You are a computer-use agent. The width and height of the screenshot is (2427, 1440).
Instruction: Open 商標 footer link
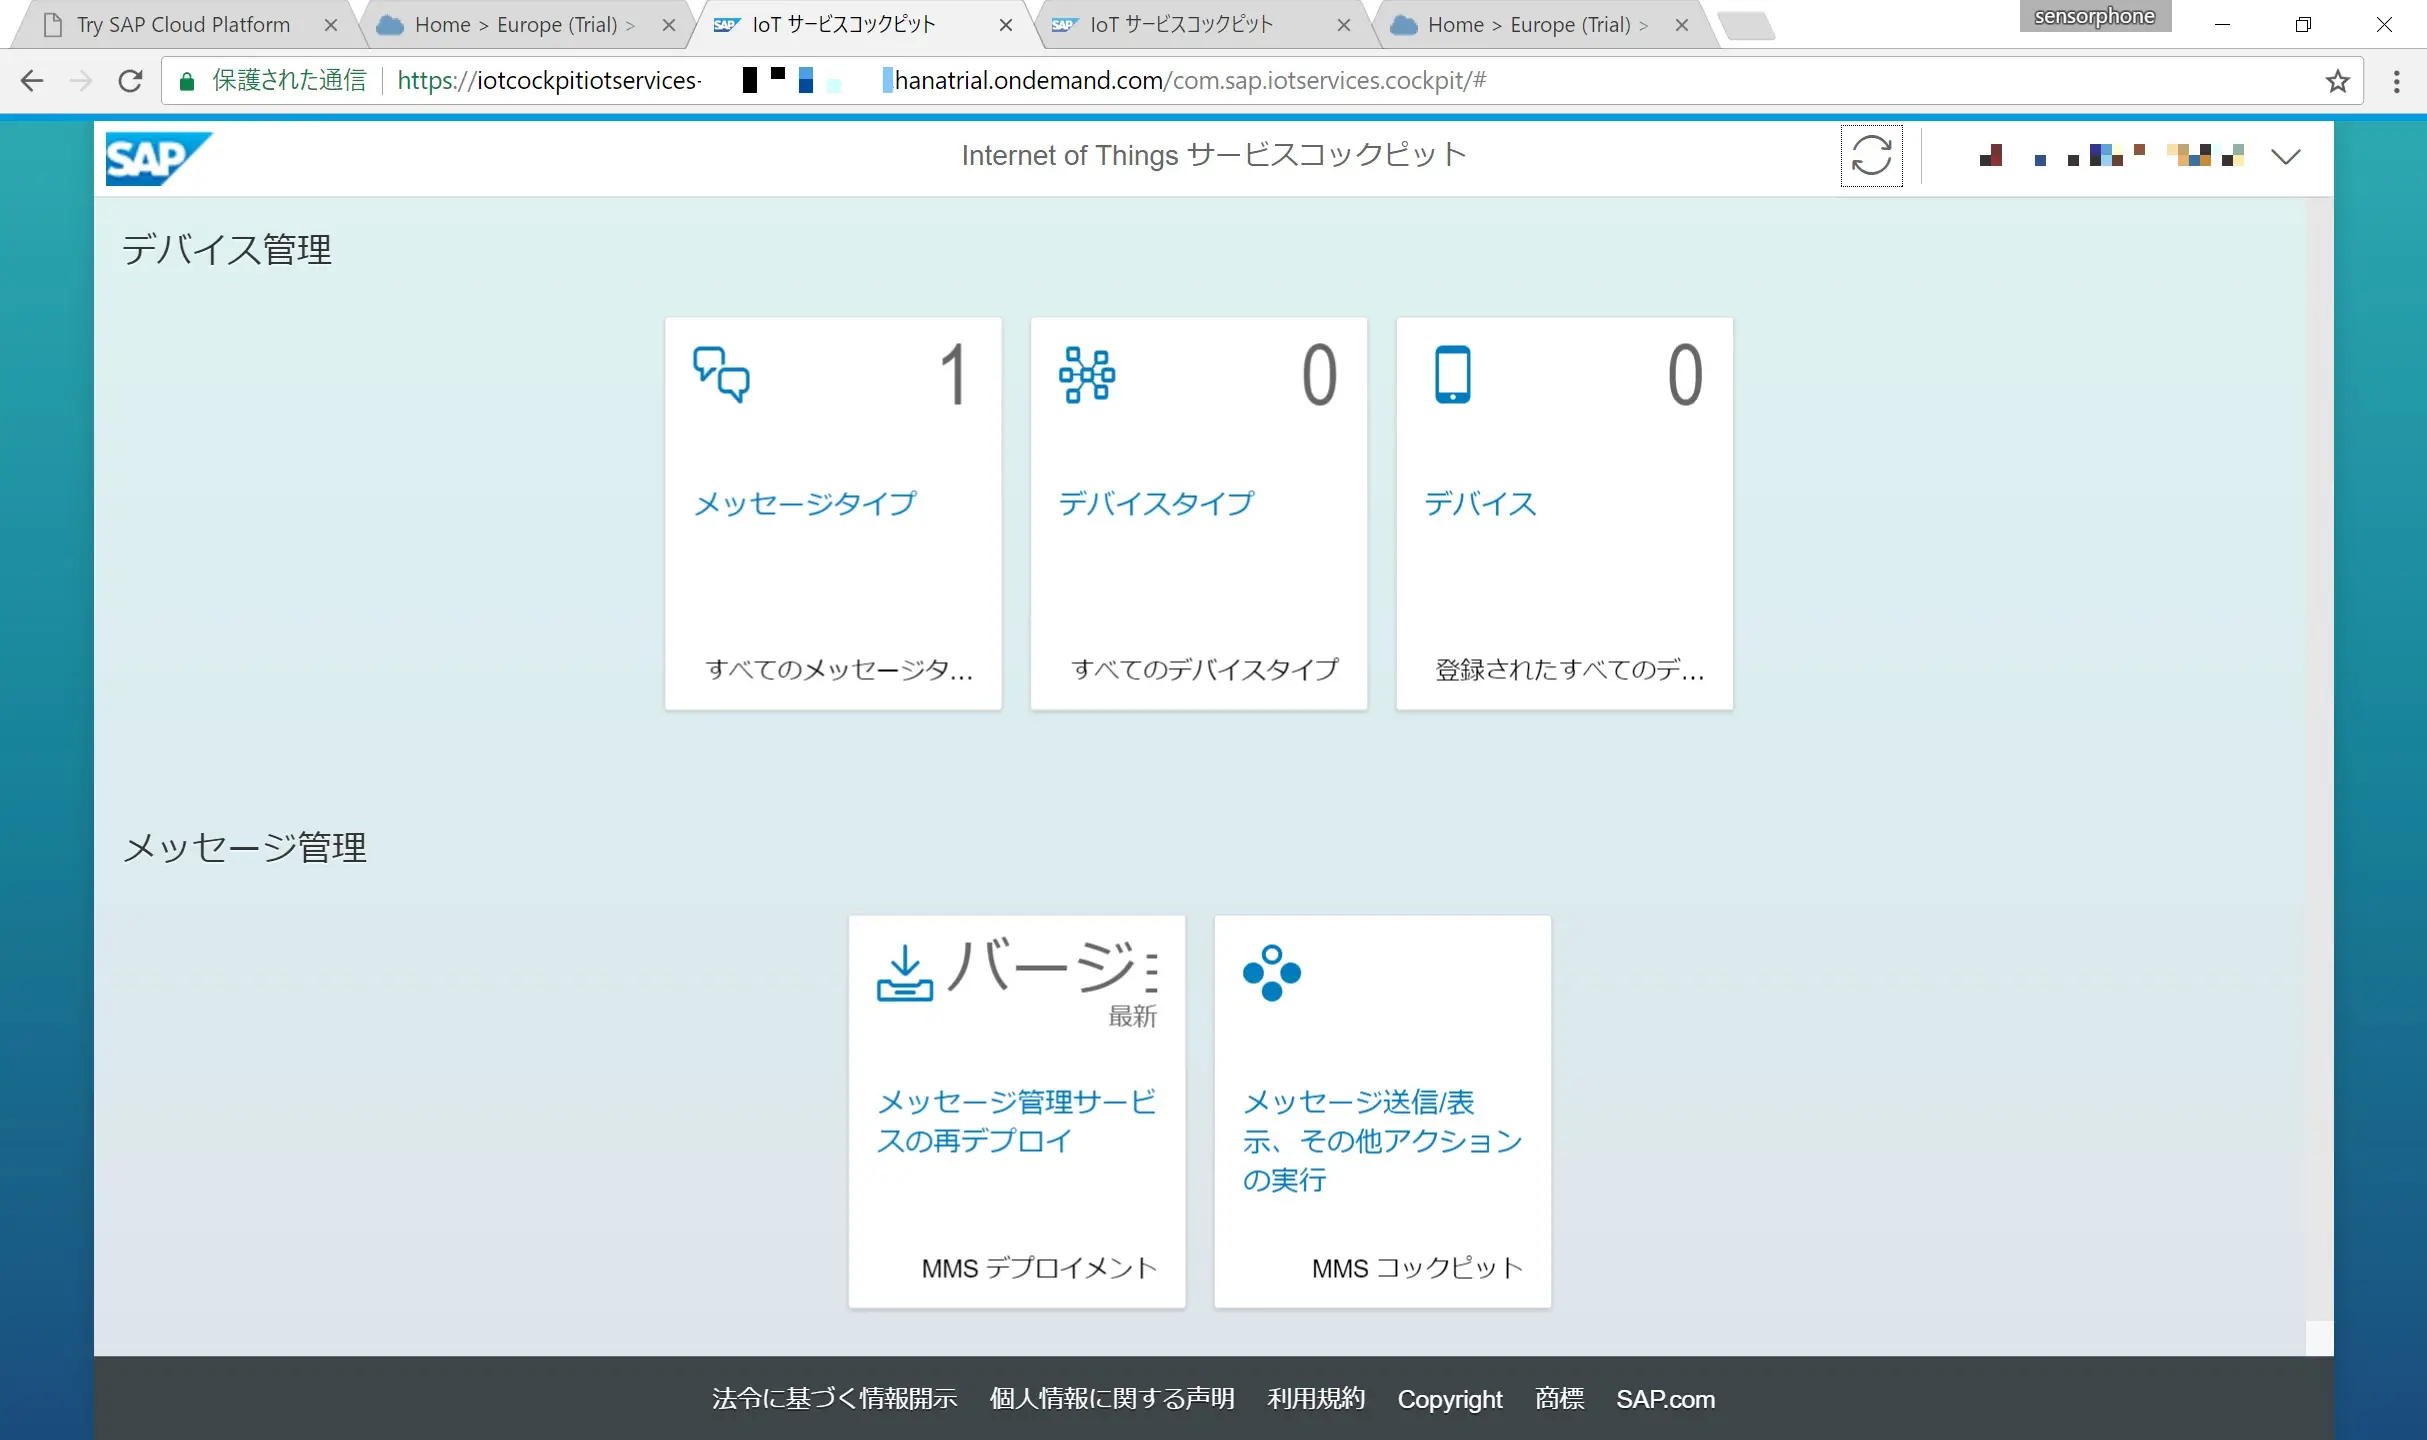point(1559,1398)
